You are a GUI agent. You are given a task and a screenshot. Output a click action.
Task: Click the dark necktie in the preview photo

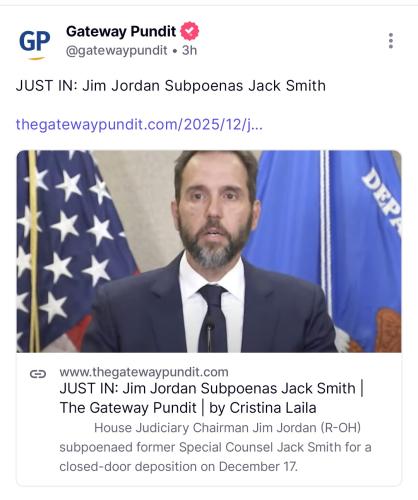[213, 318]
